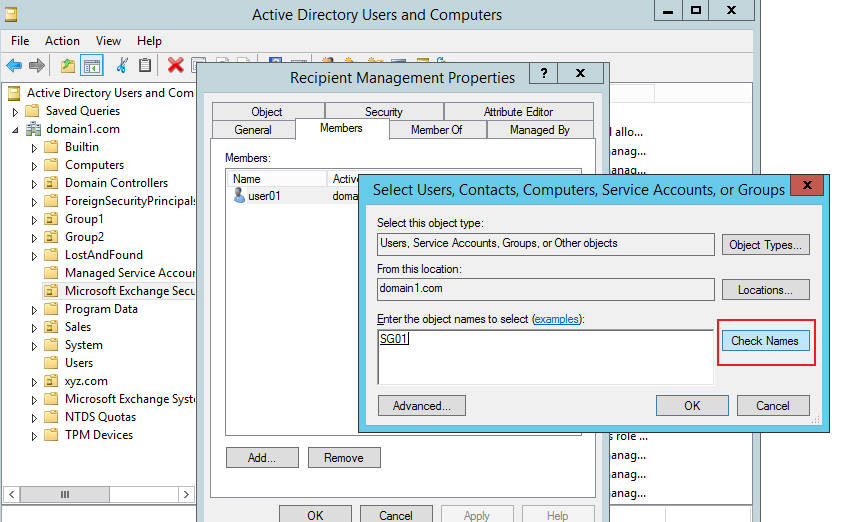
Task: Select the Members tab
Action: 341,128
